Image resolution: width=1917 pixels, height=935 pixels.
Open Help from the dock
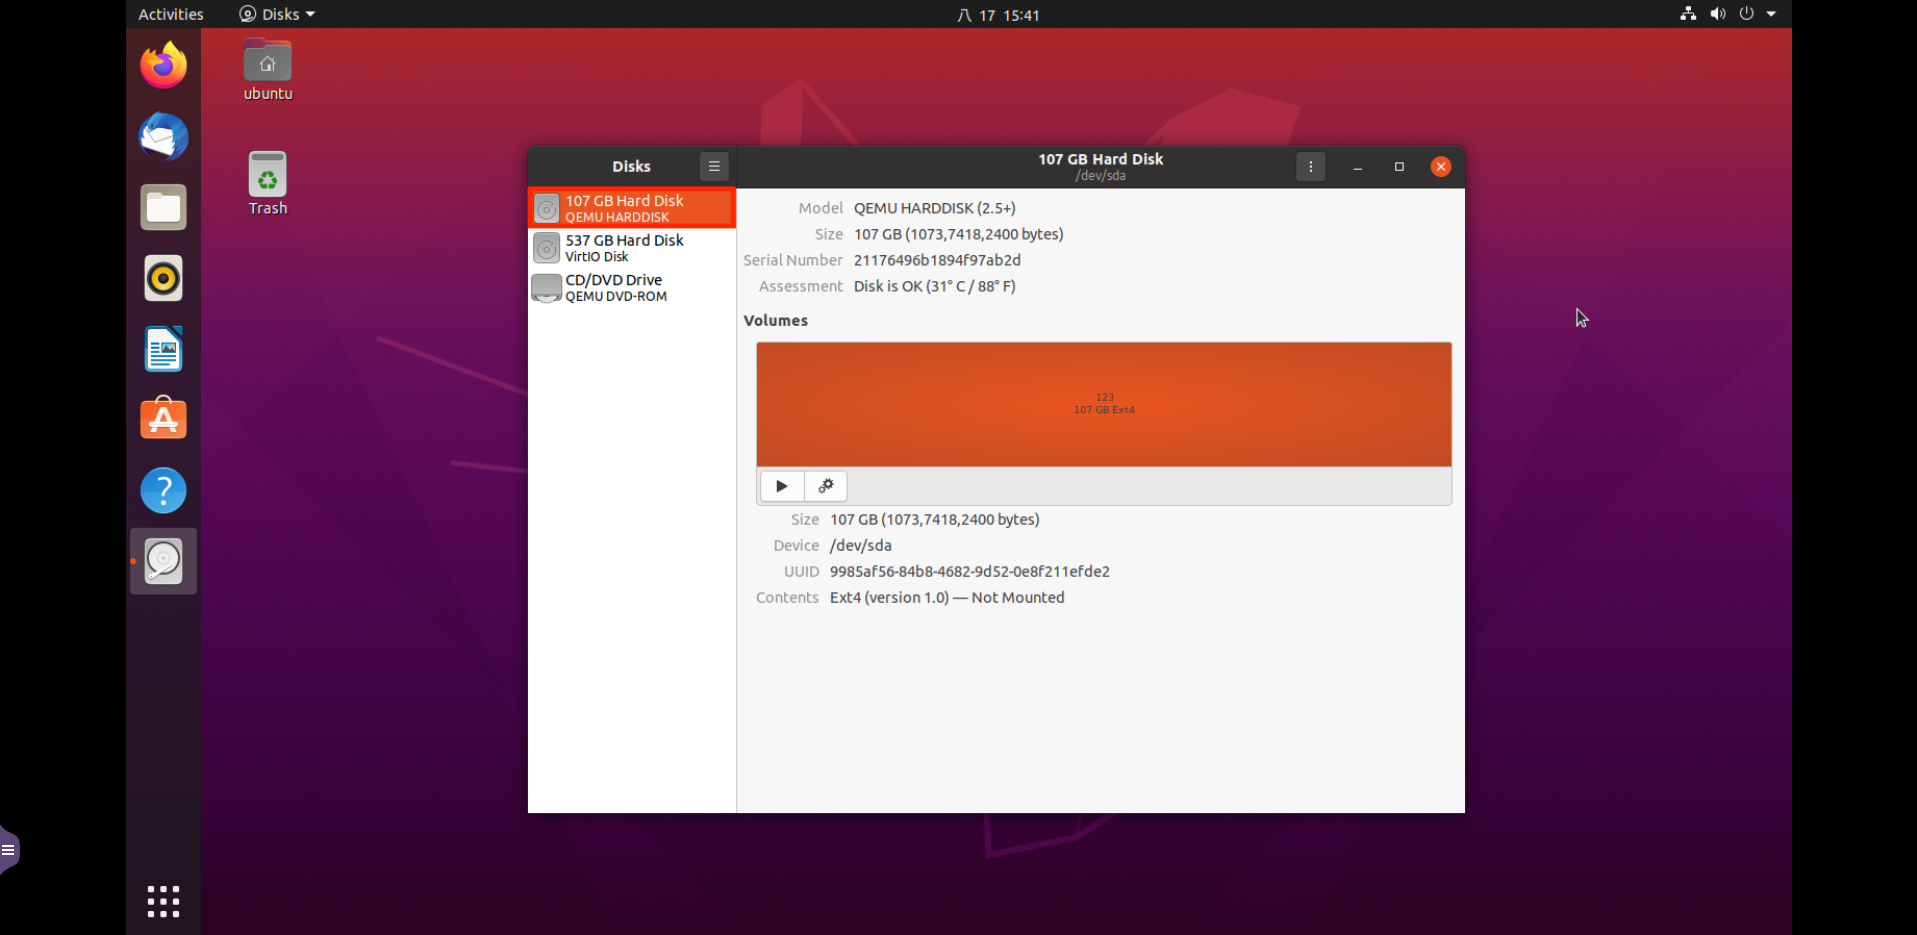[164, 490]
